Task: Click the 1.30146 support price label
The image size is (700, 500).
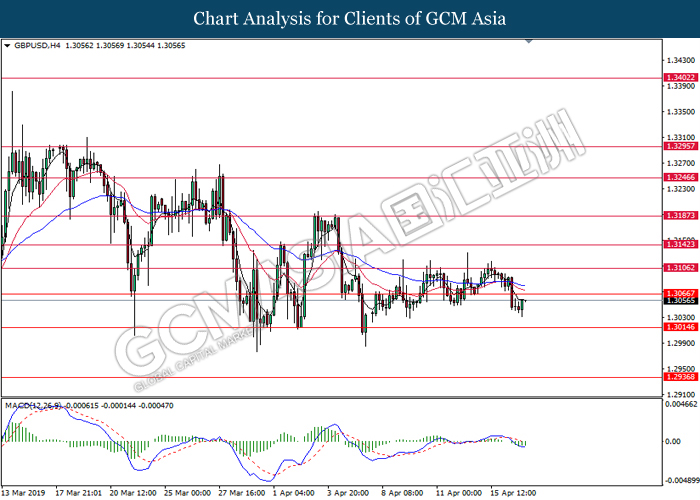Action: (x=678, y=327)
